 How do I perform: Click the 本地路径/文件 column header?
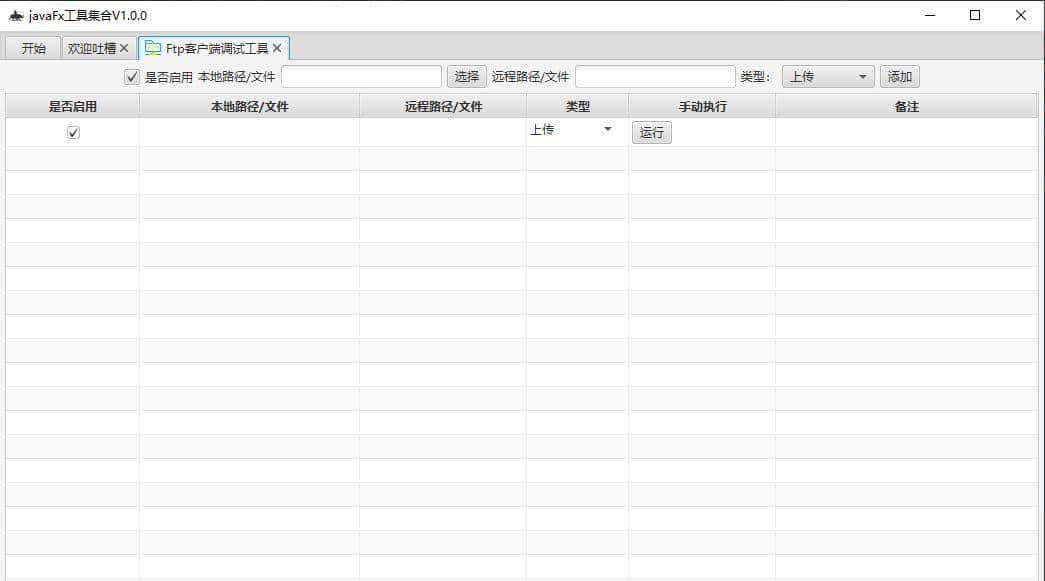249,105
